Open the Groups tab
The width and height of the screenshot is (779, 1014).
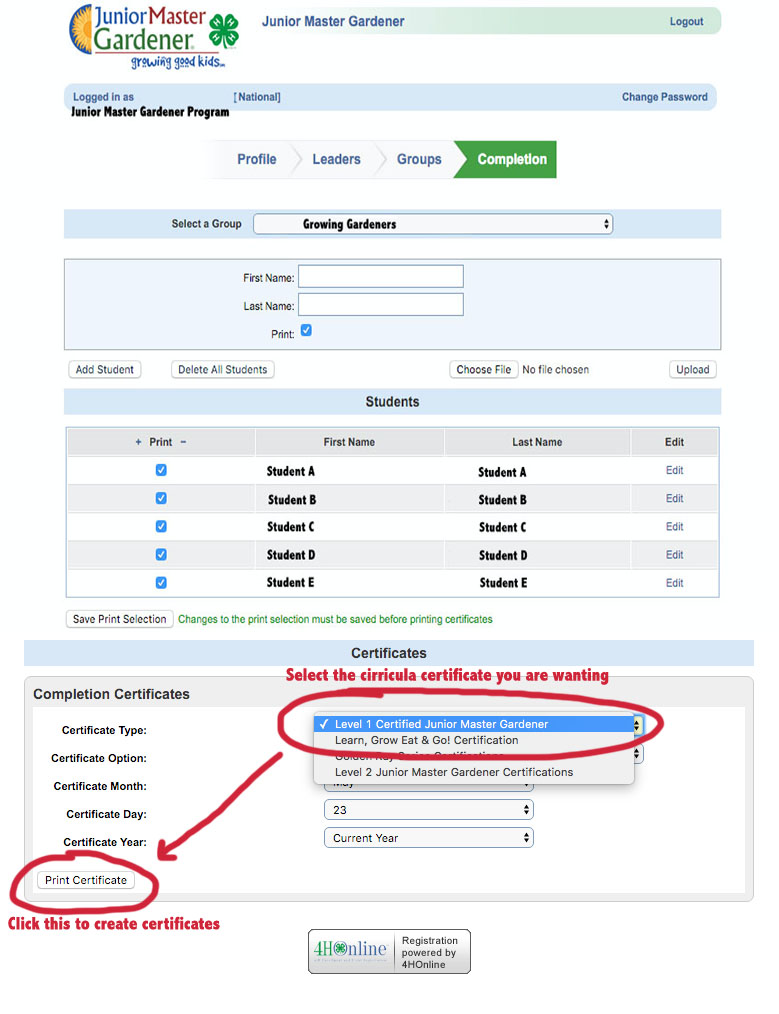[x=418, y=159]
